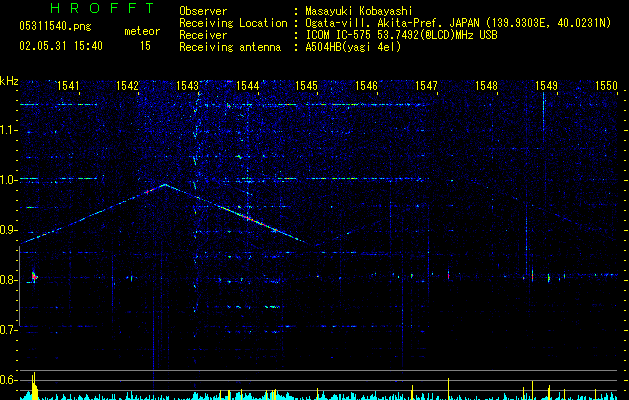Click the 0.6 kHz frequency label
The image size is (629, 400).
click(x=9, y=380)
